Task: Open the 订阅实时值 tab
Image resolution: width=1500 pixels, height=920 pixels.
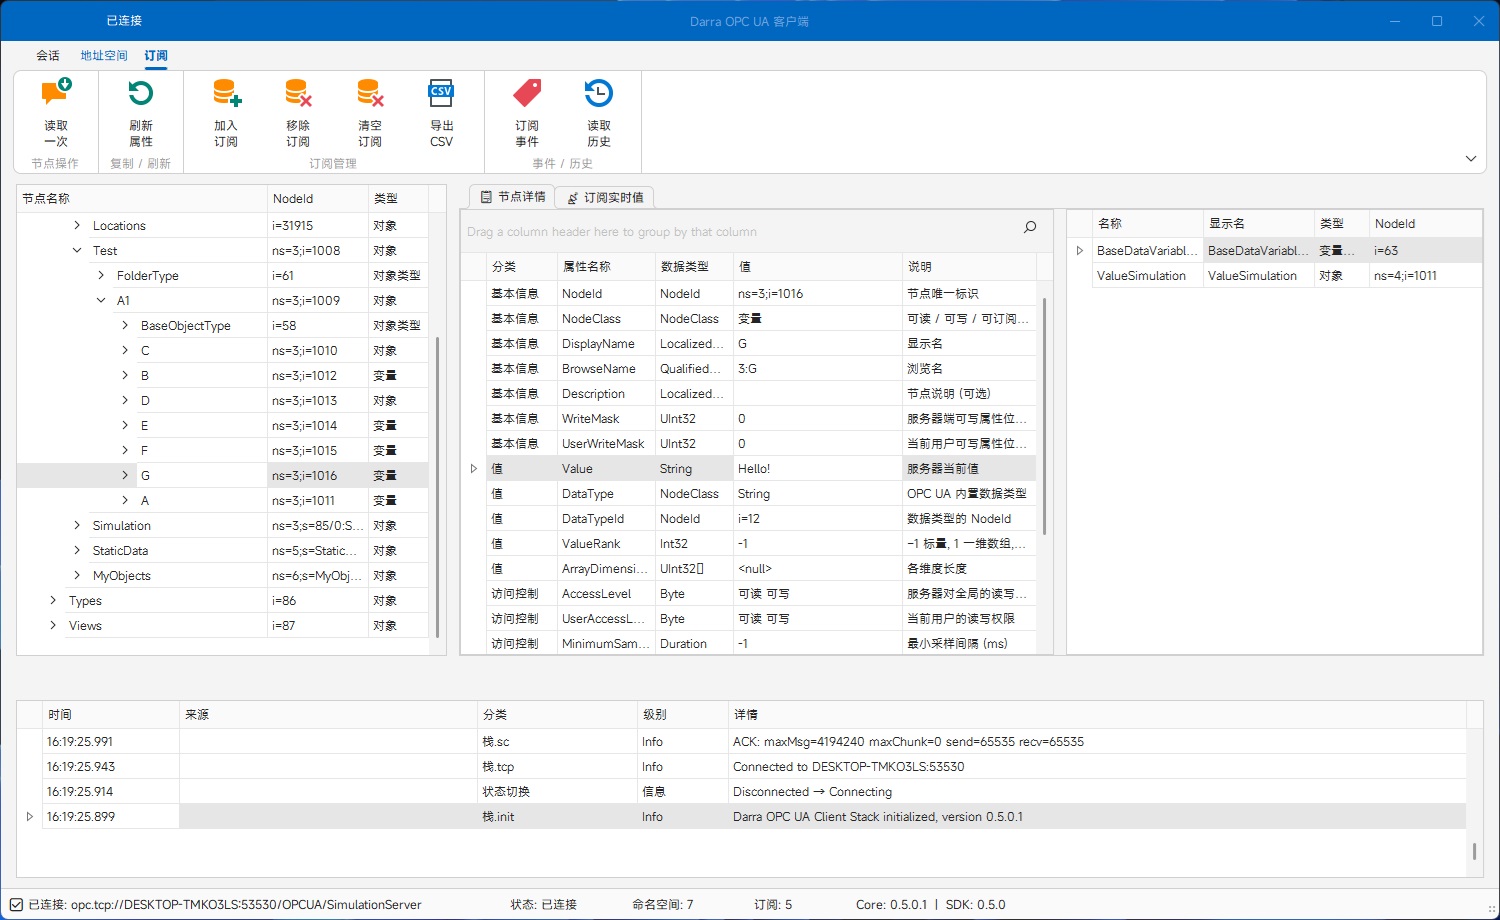Action: (605, 197)
